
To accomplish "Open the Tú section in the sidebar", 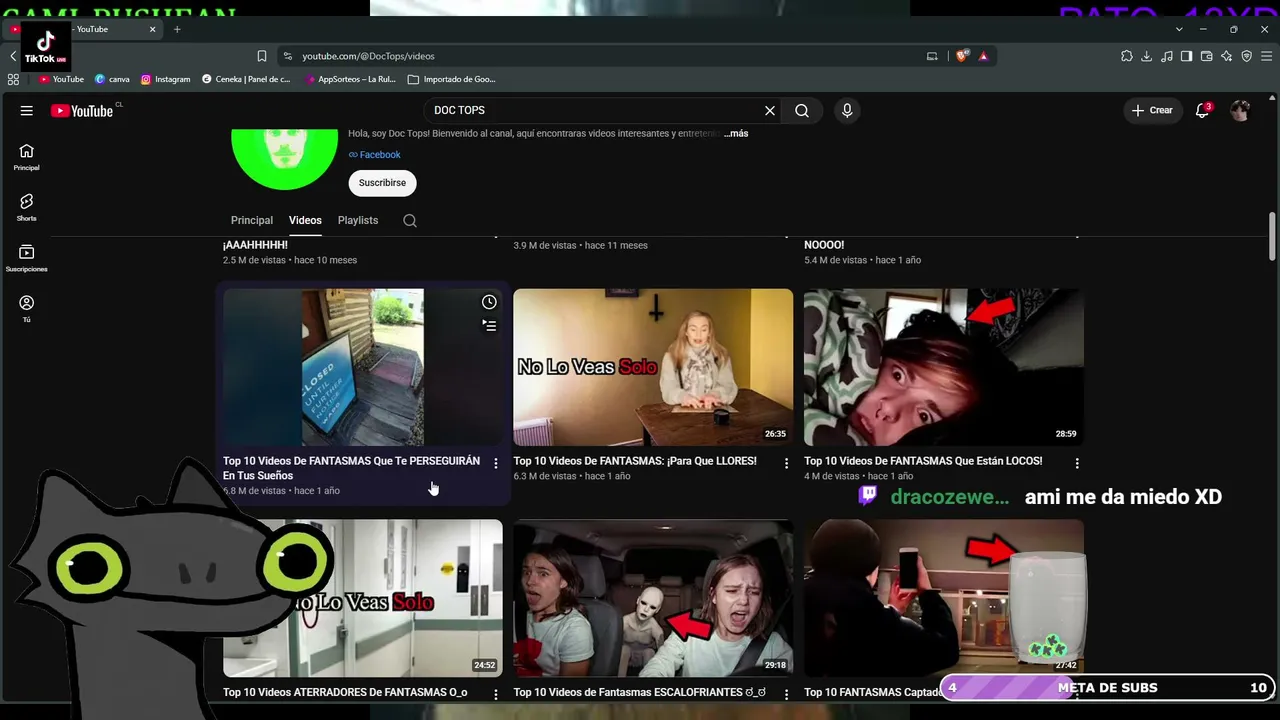I will (x=27, y=309).
